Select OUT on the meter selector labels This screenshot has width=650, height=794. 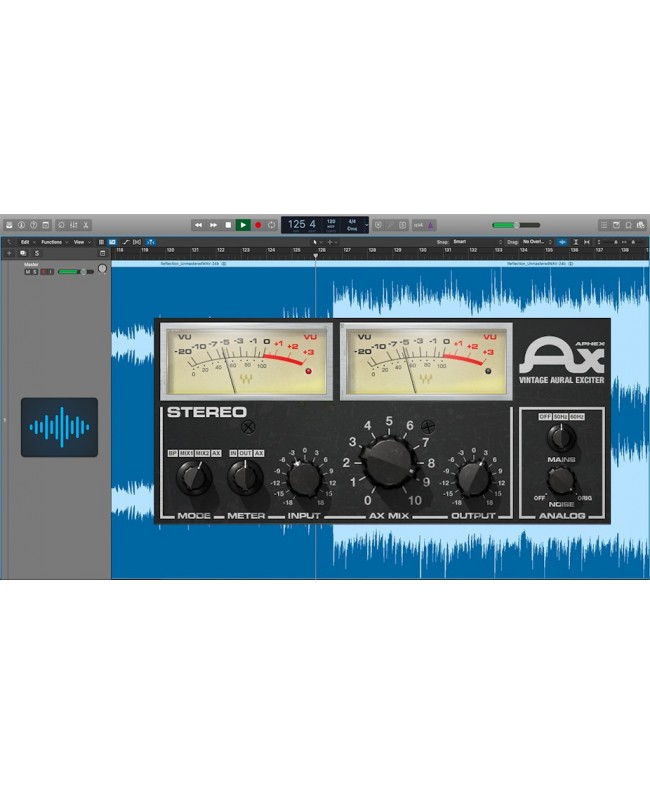tap(245, 453)
